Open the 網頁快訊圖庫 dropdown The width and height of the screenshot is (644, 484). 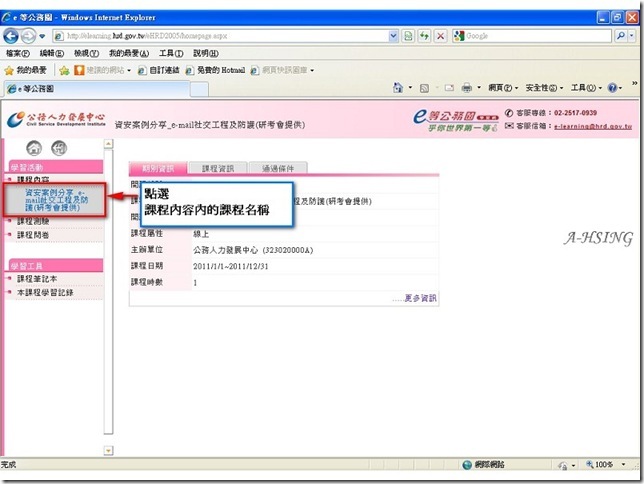tap(283, 70)
